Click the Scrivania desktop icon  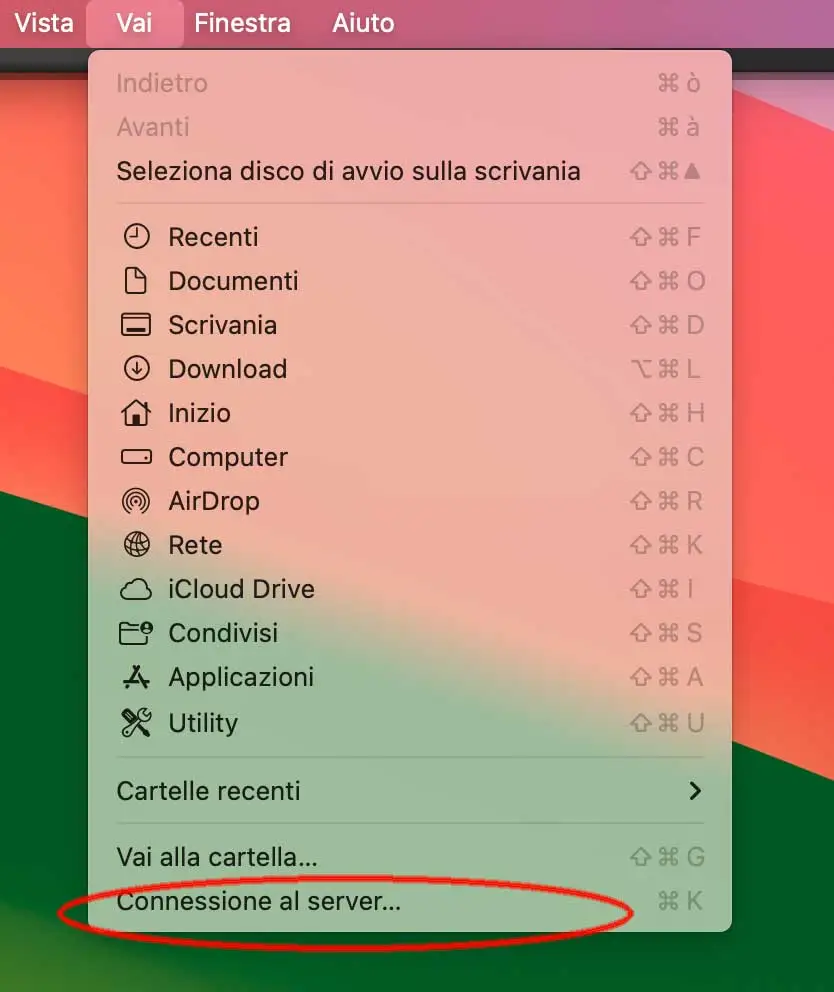tap(136, 325)
